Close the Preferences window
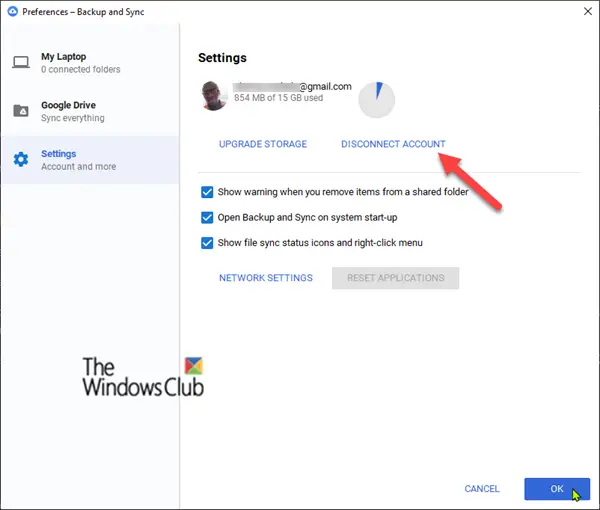The width and height of the screenshot is (600, 510). pos(588,11)
